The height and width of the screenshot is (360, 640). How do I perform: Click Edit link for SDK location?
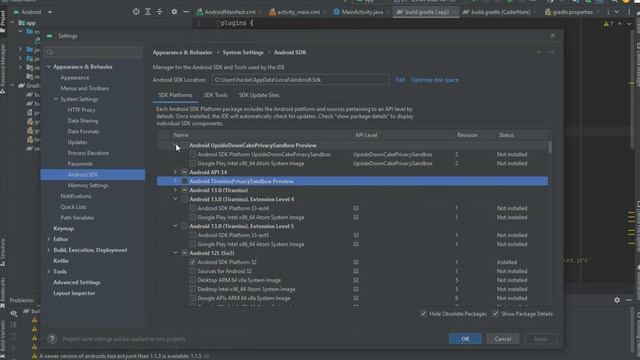(400, 80)
